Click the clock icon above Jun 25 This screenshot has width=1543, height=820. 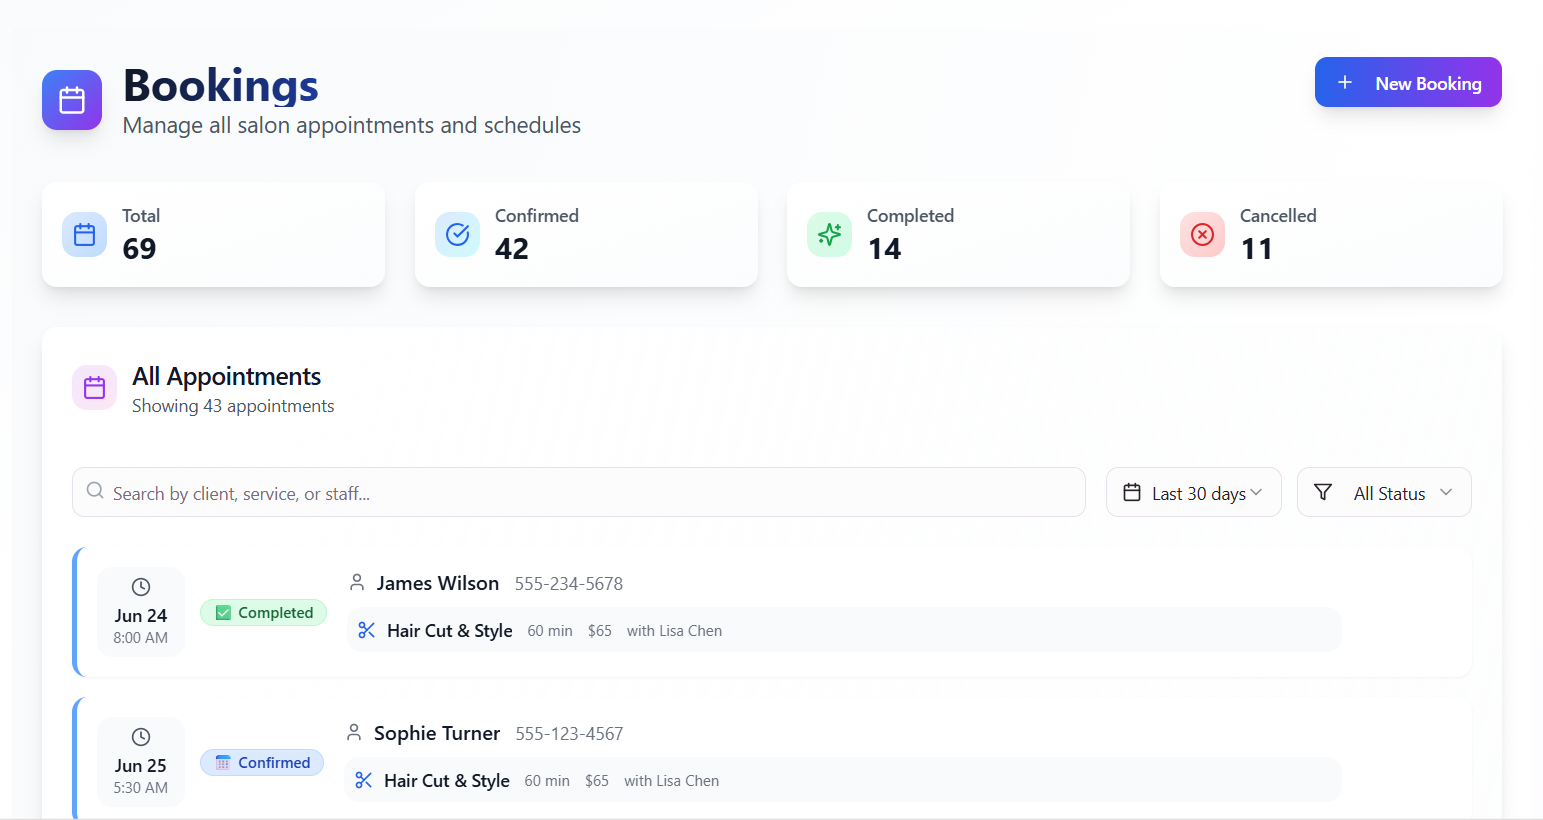pos(141,737)
